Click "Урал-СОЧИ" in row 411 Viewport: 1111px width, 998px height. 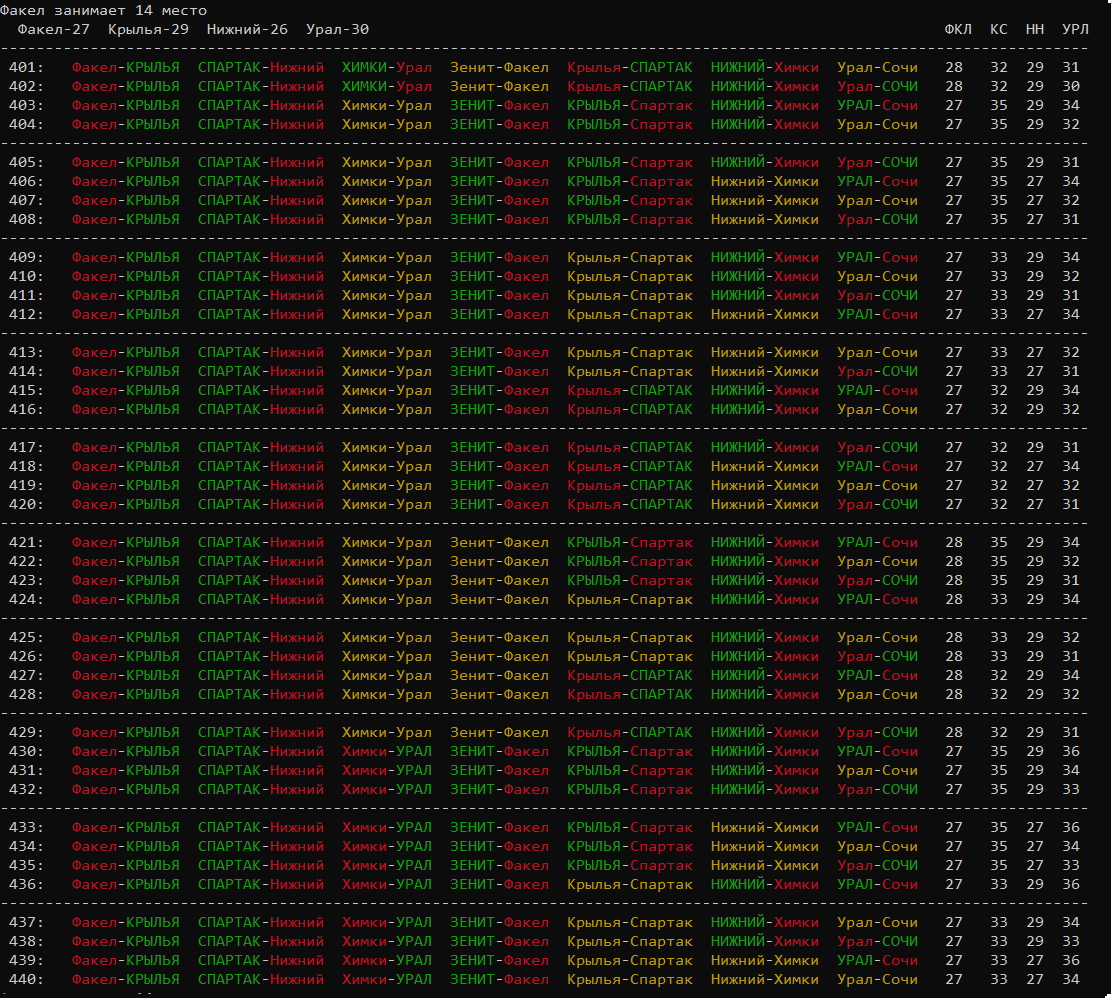(877, 296)
